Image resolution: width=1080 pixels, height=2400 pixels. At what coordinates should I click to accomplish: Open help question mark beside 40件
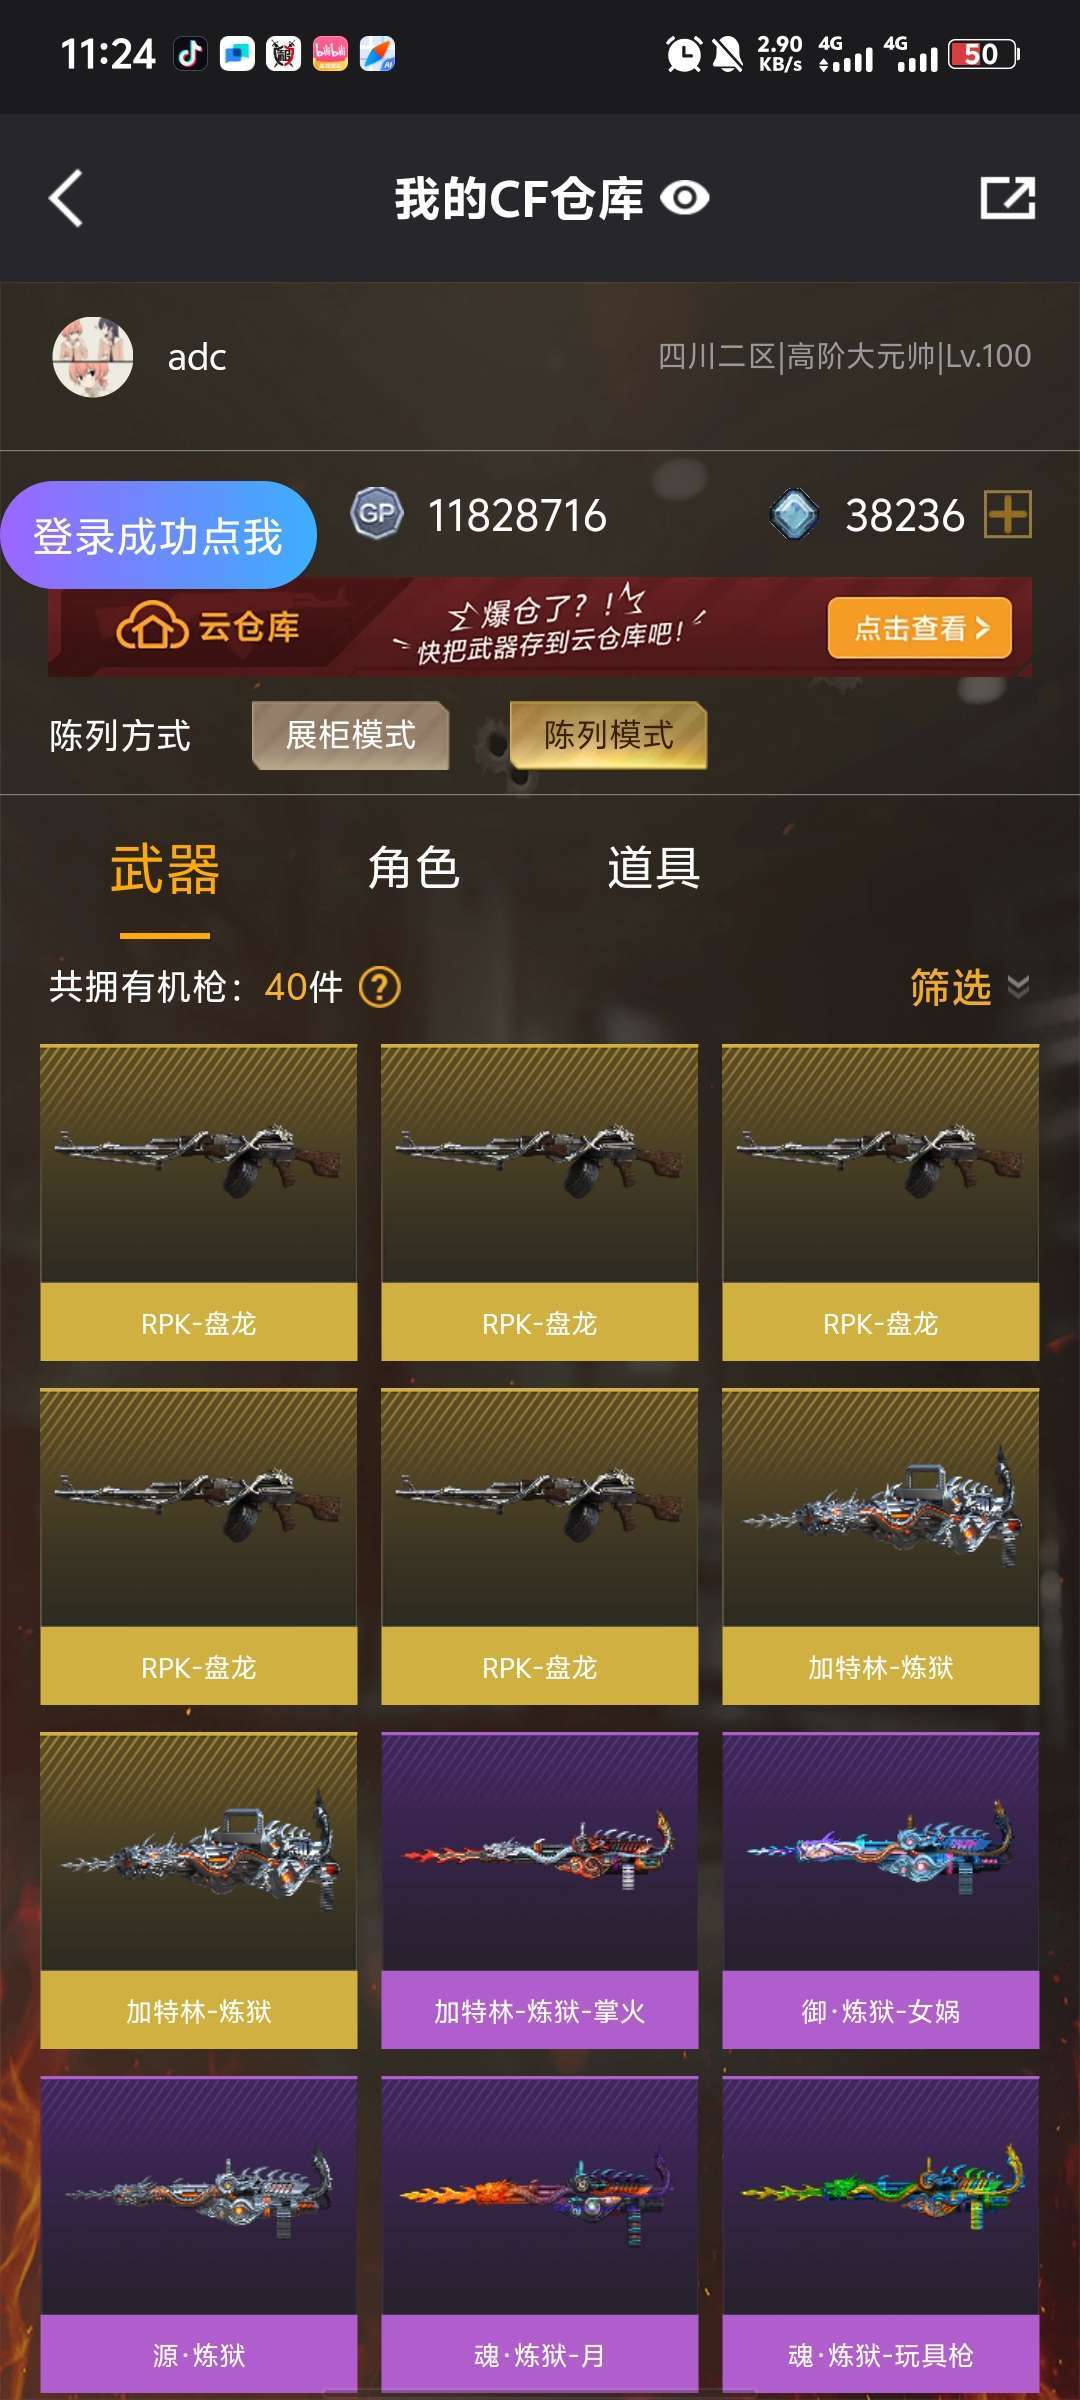pyautogui.click(x=380, y=987)
